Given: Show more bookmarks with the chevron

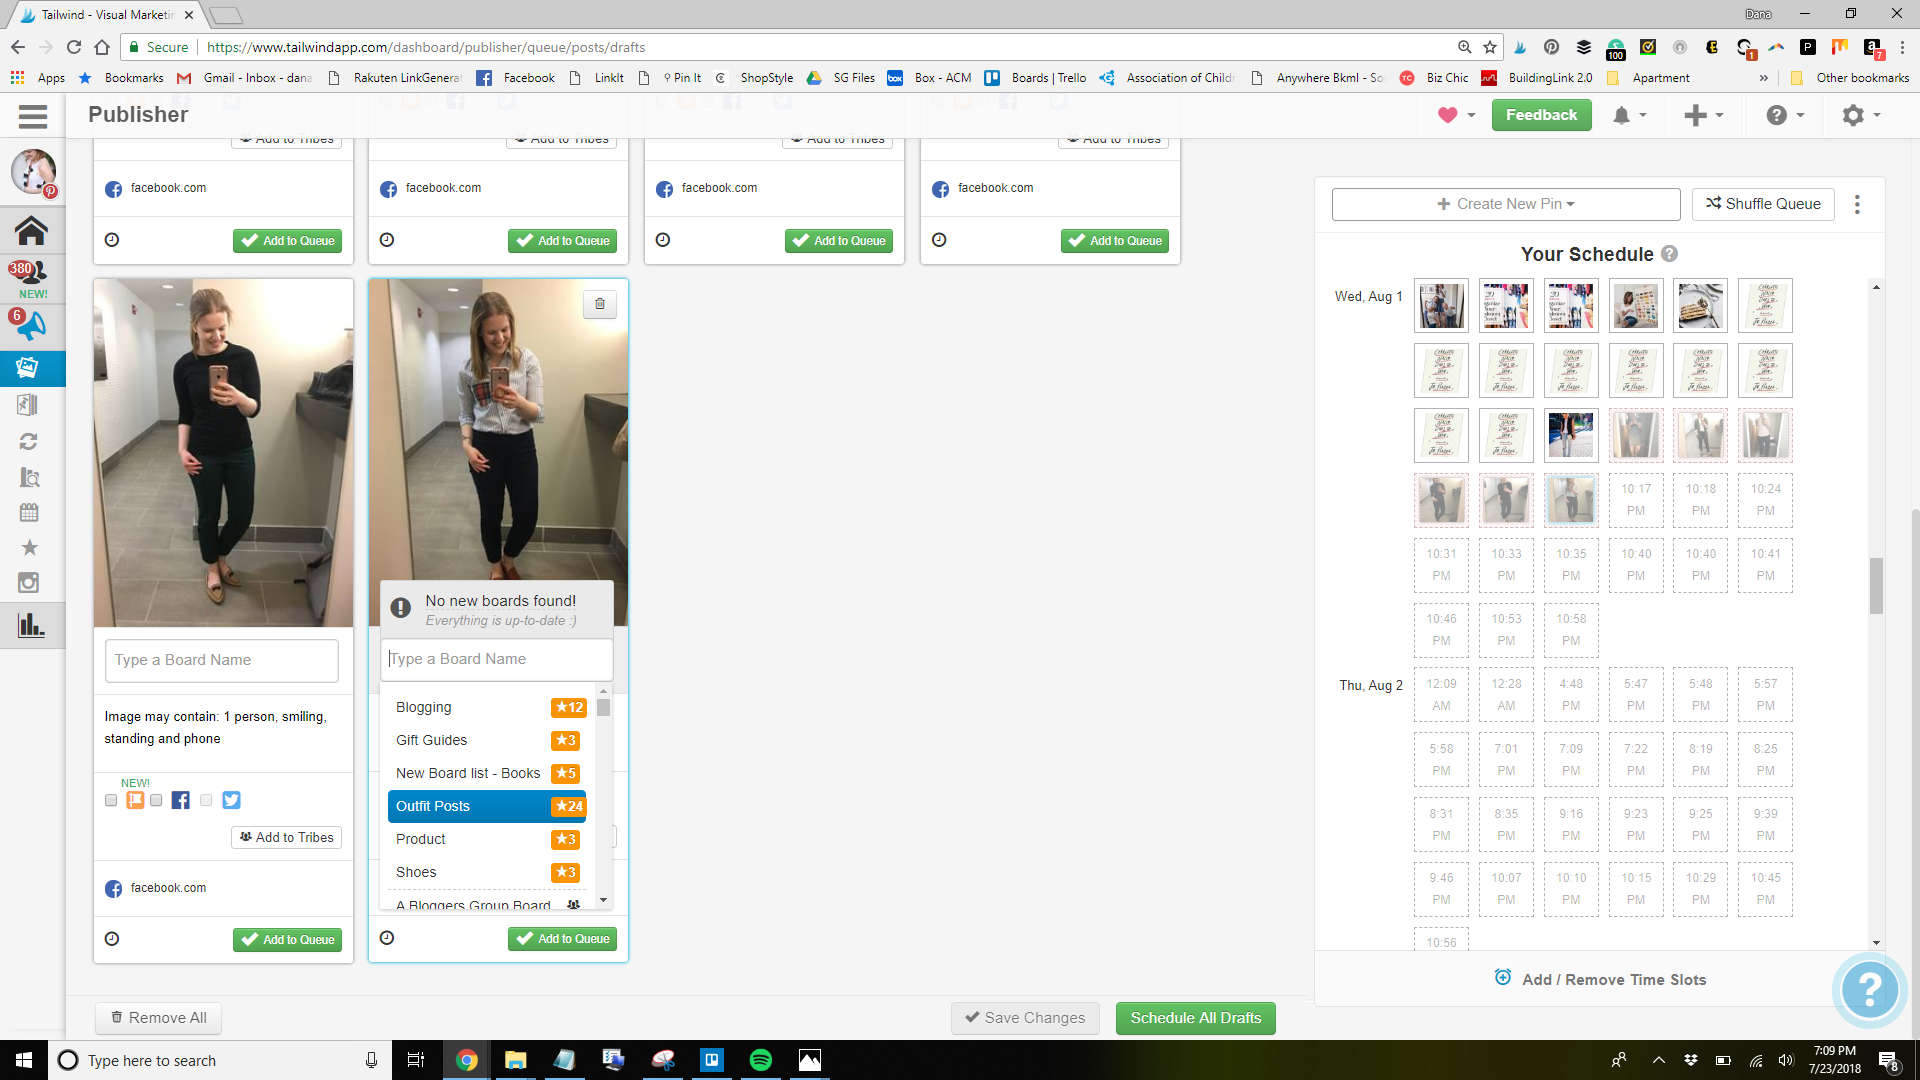Looking at the screenshot, I should (x=1763, y=78).
